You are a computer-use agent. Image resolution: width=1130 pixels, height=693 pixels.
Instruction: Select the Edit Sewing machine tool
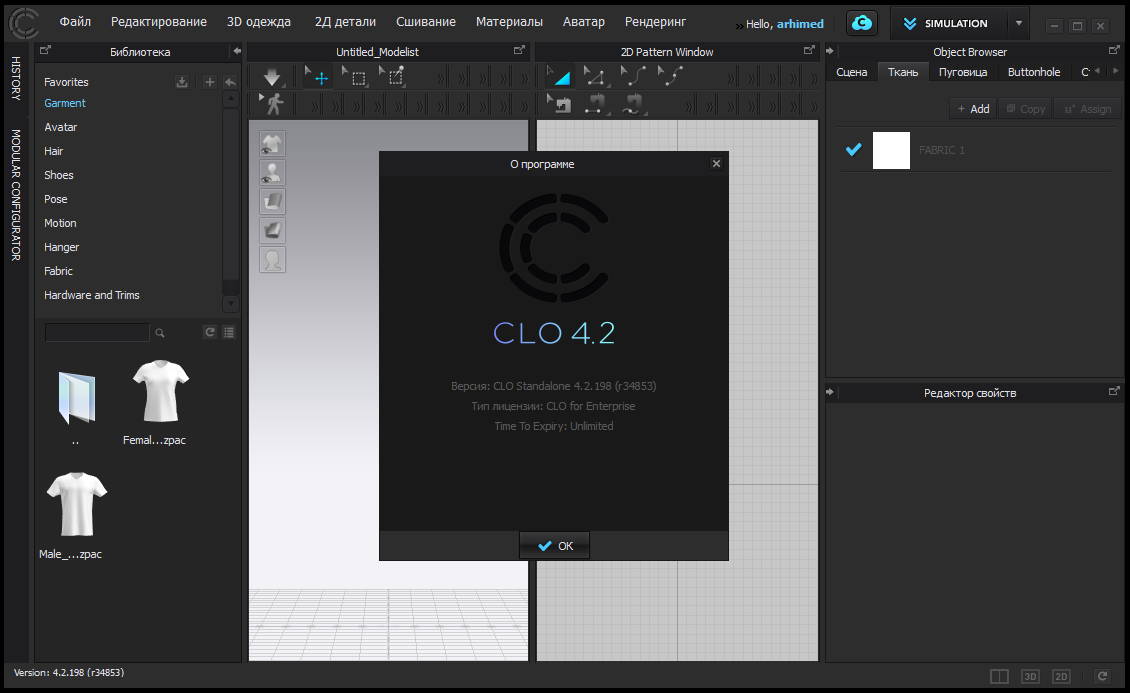coord(559,104)
